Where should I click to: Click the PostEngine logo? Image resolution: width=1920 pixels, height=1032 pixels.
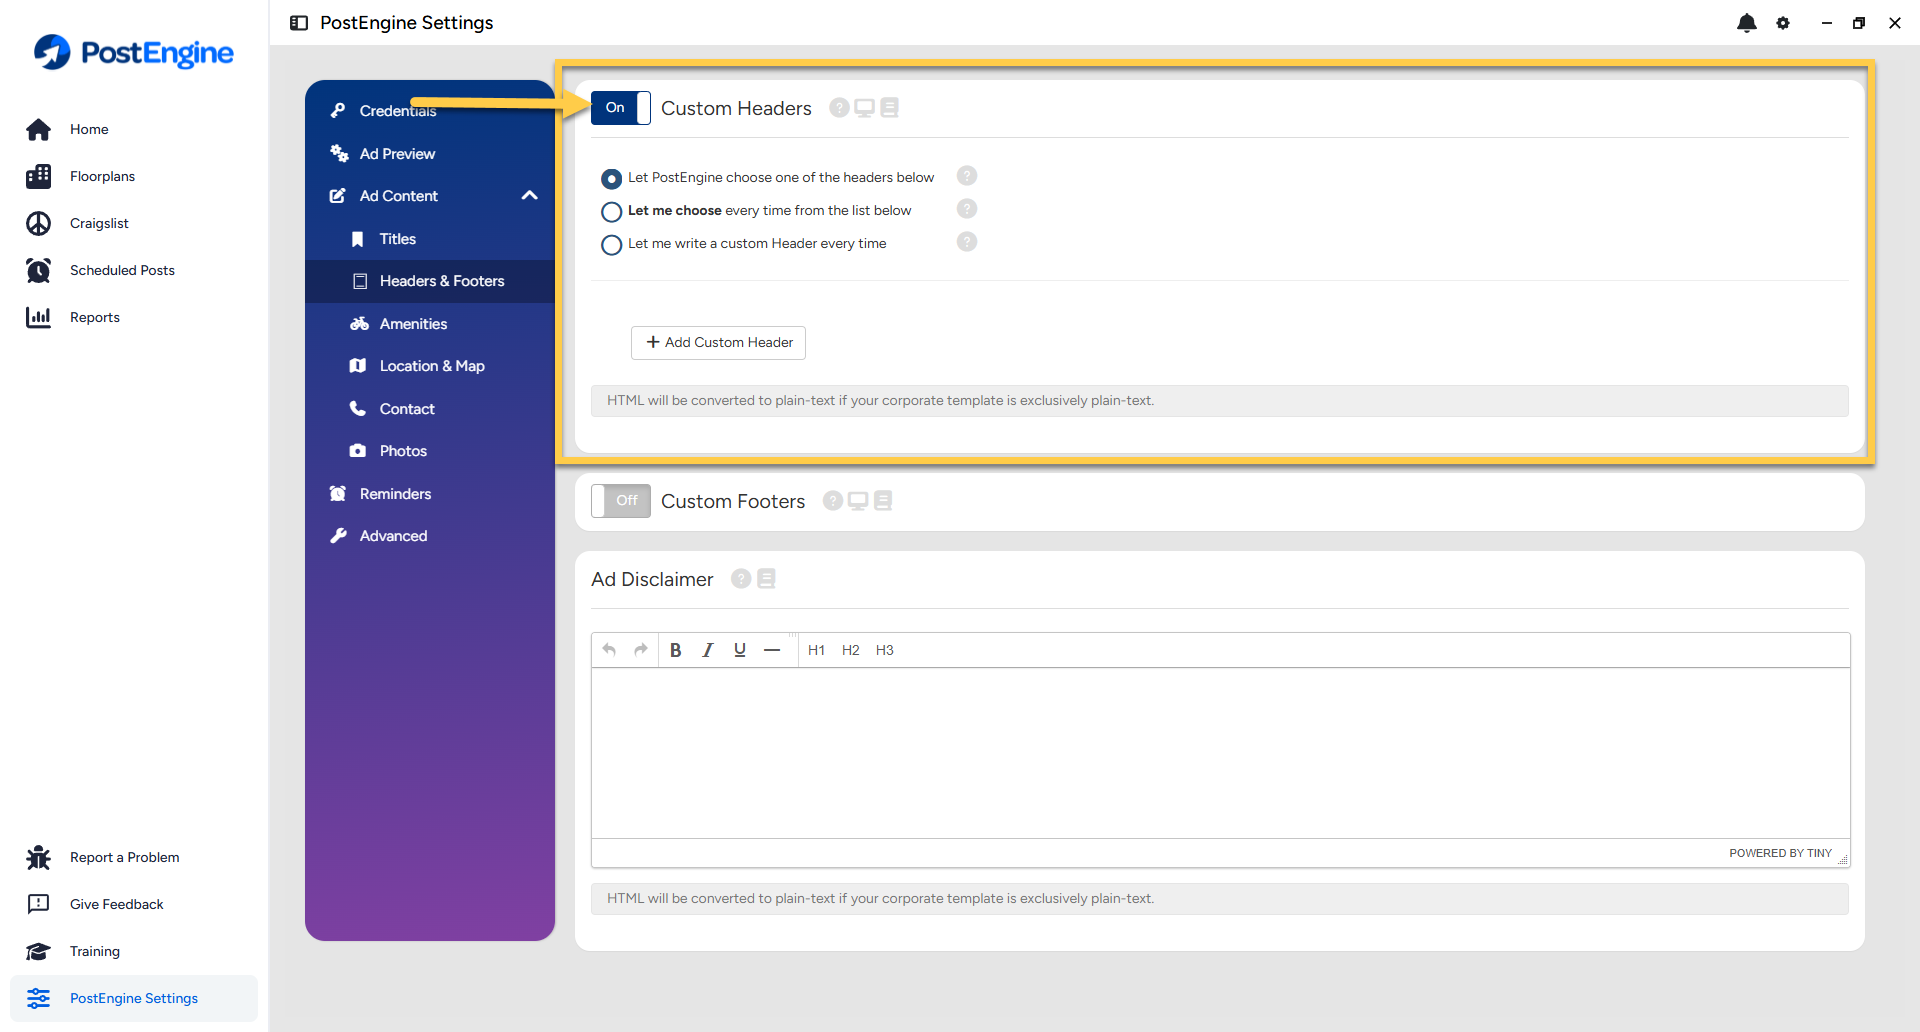click(x=134, y=52)
